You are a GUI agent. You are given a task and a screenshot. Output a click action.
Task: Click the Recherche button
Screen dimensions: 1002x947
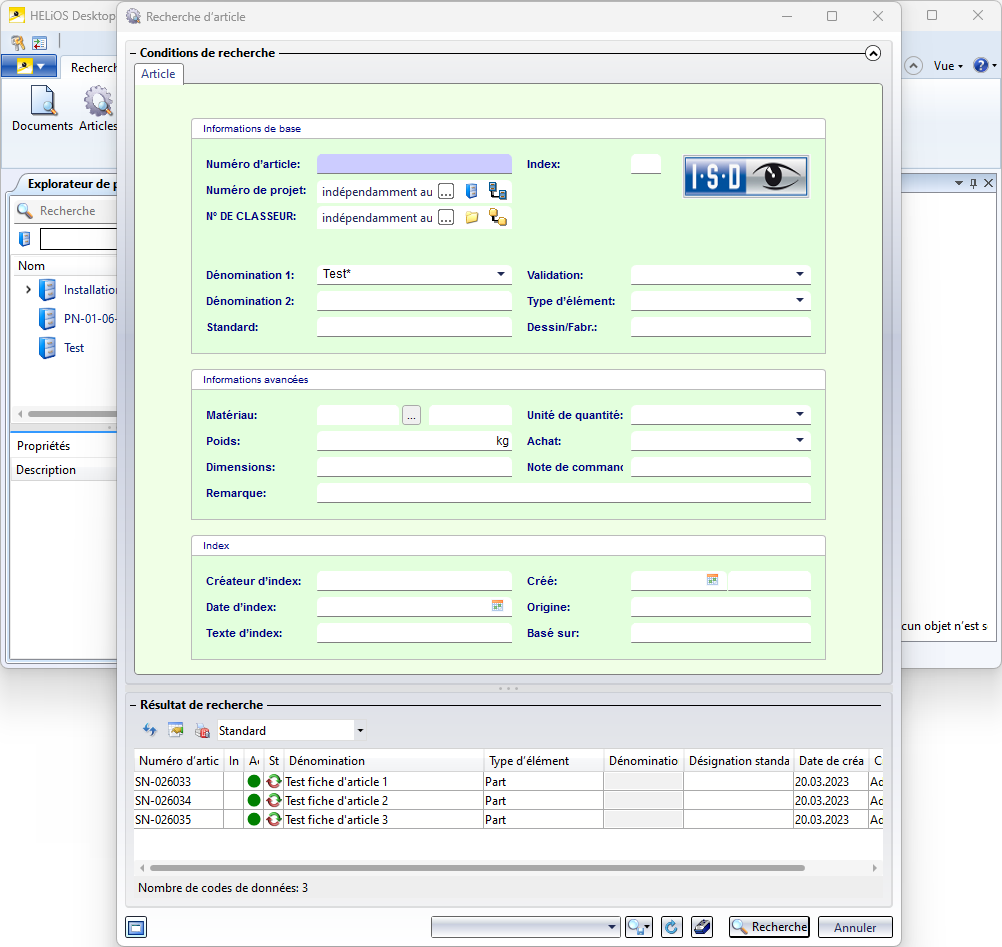(x=768, y=927)
